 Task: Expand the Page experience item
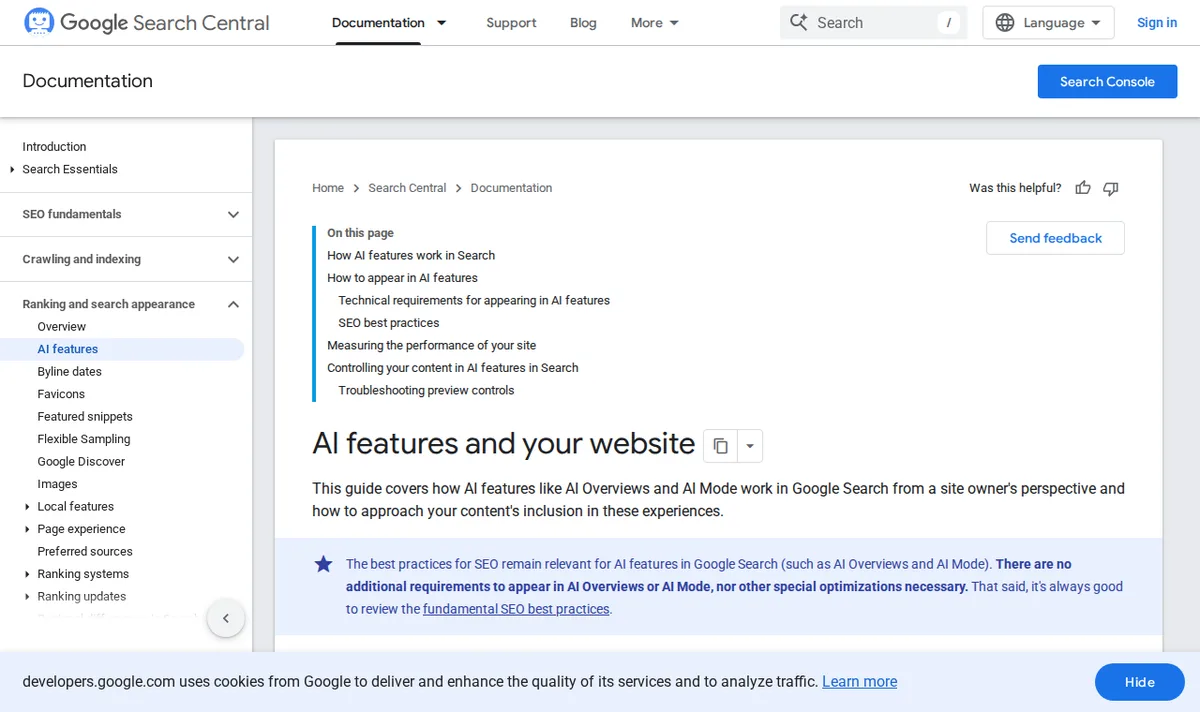[27, 529]
